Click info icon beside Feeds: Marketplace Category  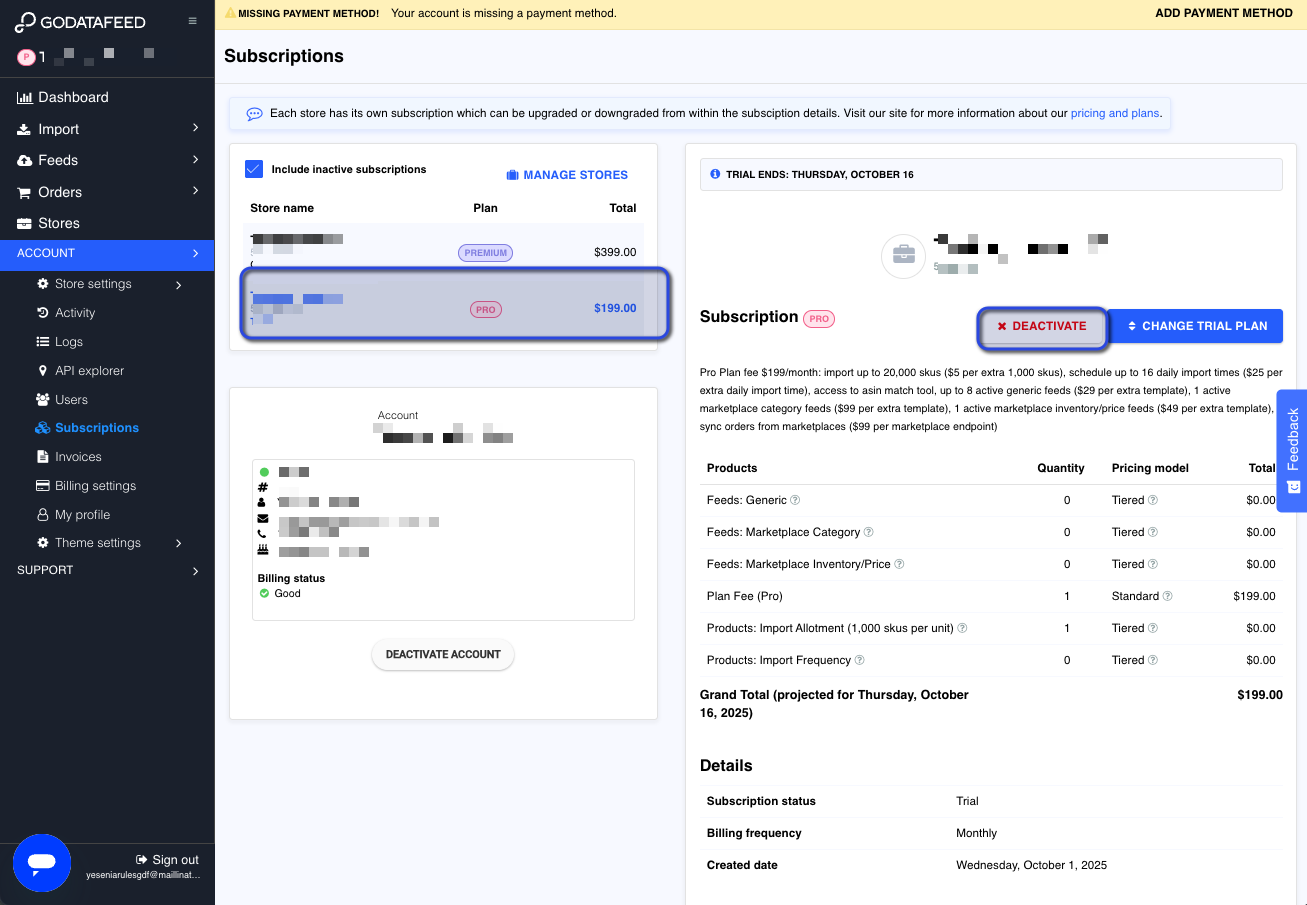[868, 532]
